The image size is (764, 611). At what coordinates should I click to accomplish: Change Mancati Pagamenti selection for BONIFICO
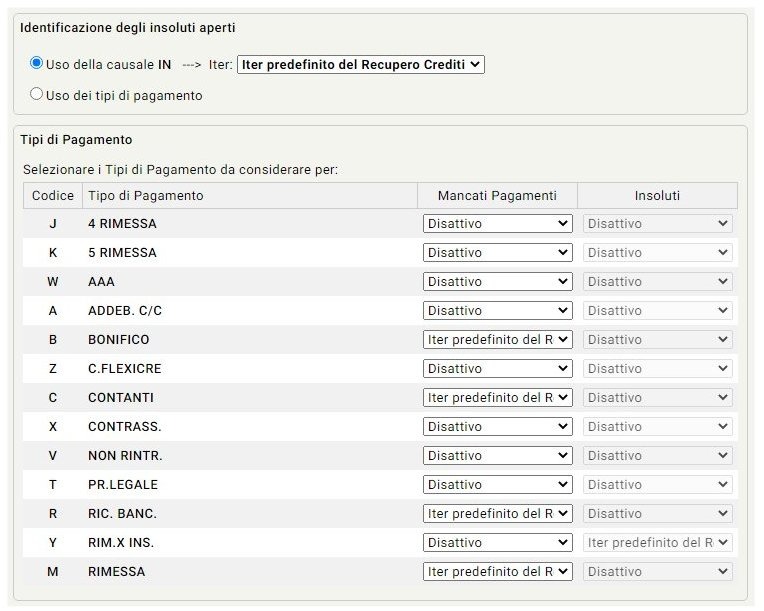pyautogui.click(x=497, y=340)
